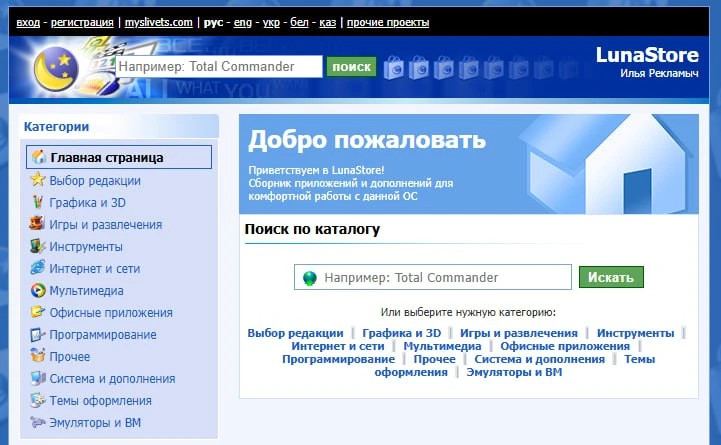Click the icon beside Игры и развлечения
The height and width of the screenshot is (445, 721).
37,223
